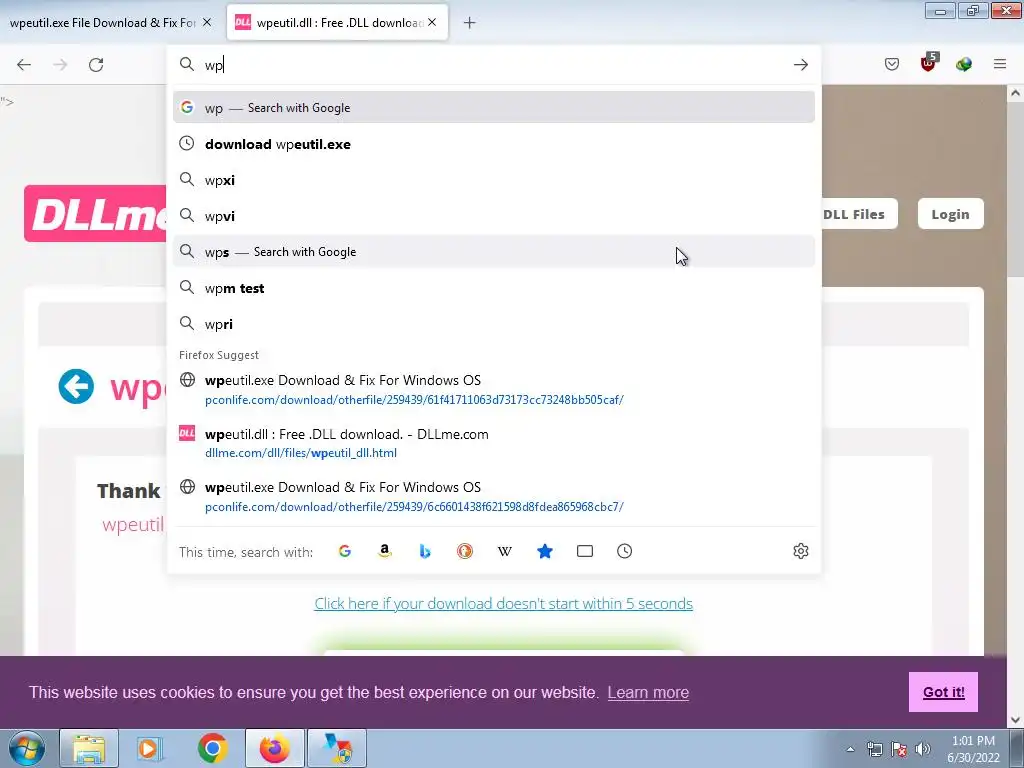Choose 'wp — Search with Google' suggestion
This screenshot has width=1024, height=768.
coord(494,107)
